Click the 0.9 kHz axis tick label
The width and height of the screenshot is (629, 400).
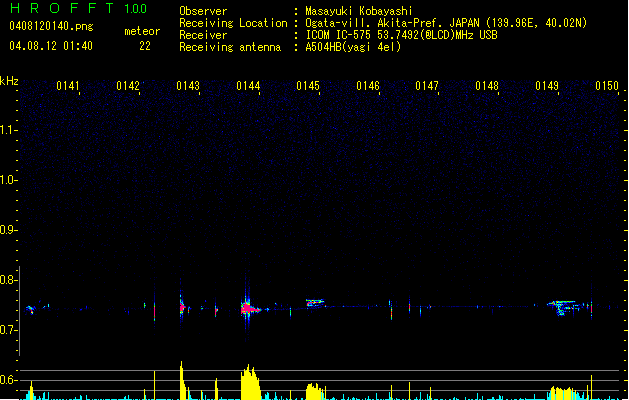coord(8,229)
